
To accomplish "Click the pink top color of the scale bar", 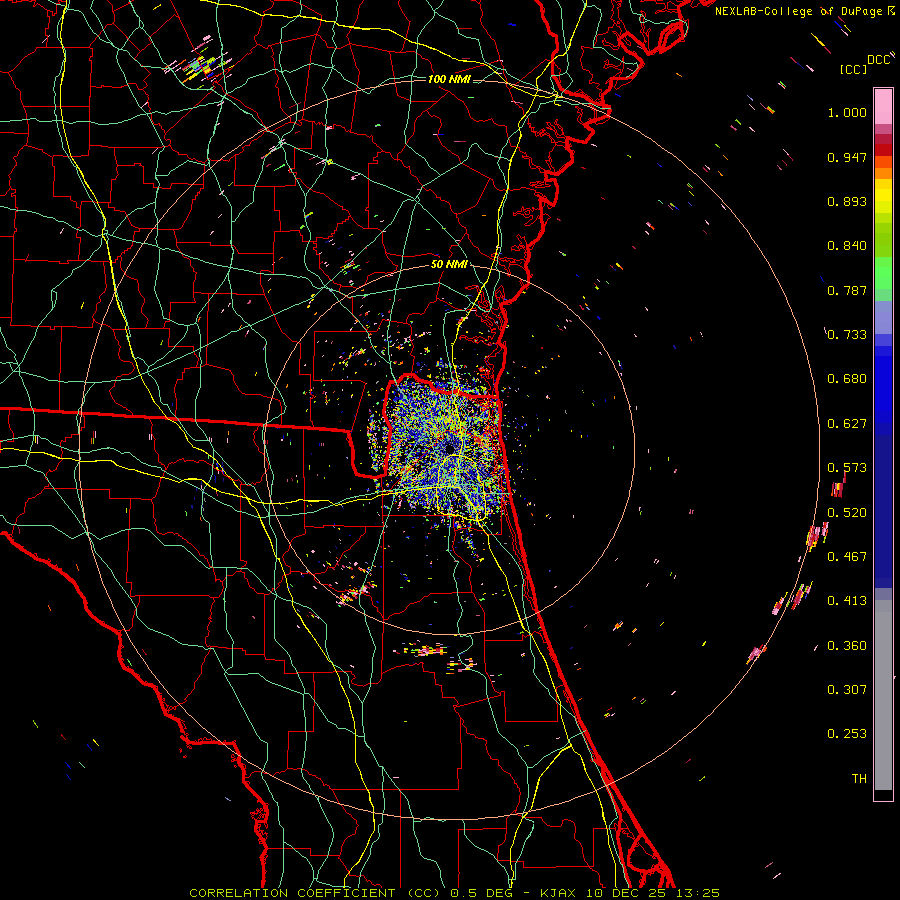I will [x=883, y=106].
